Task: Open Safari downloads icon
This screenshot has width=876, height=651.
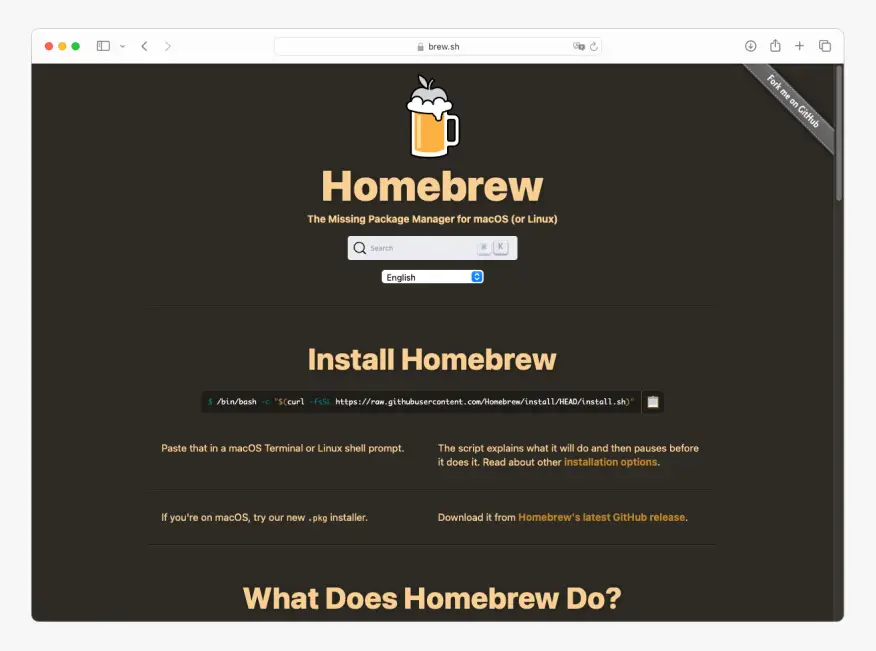Action: 751,46
